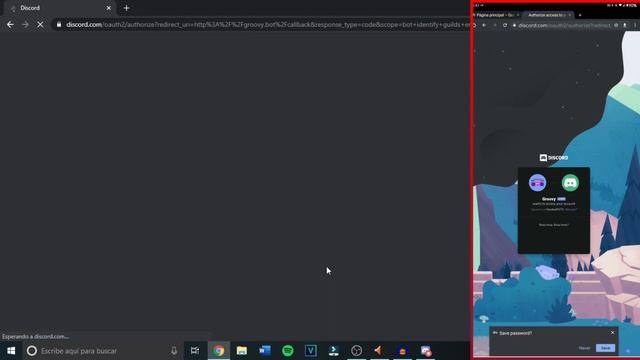This screenshot has height=360, width=640.
Task: View site info via the lock icon
Action: (59, 24)
